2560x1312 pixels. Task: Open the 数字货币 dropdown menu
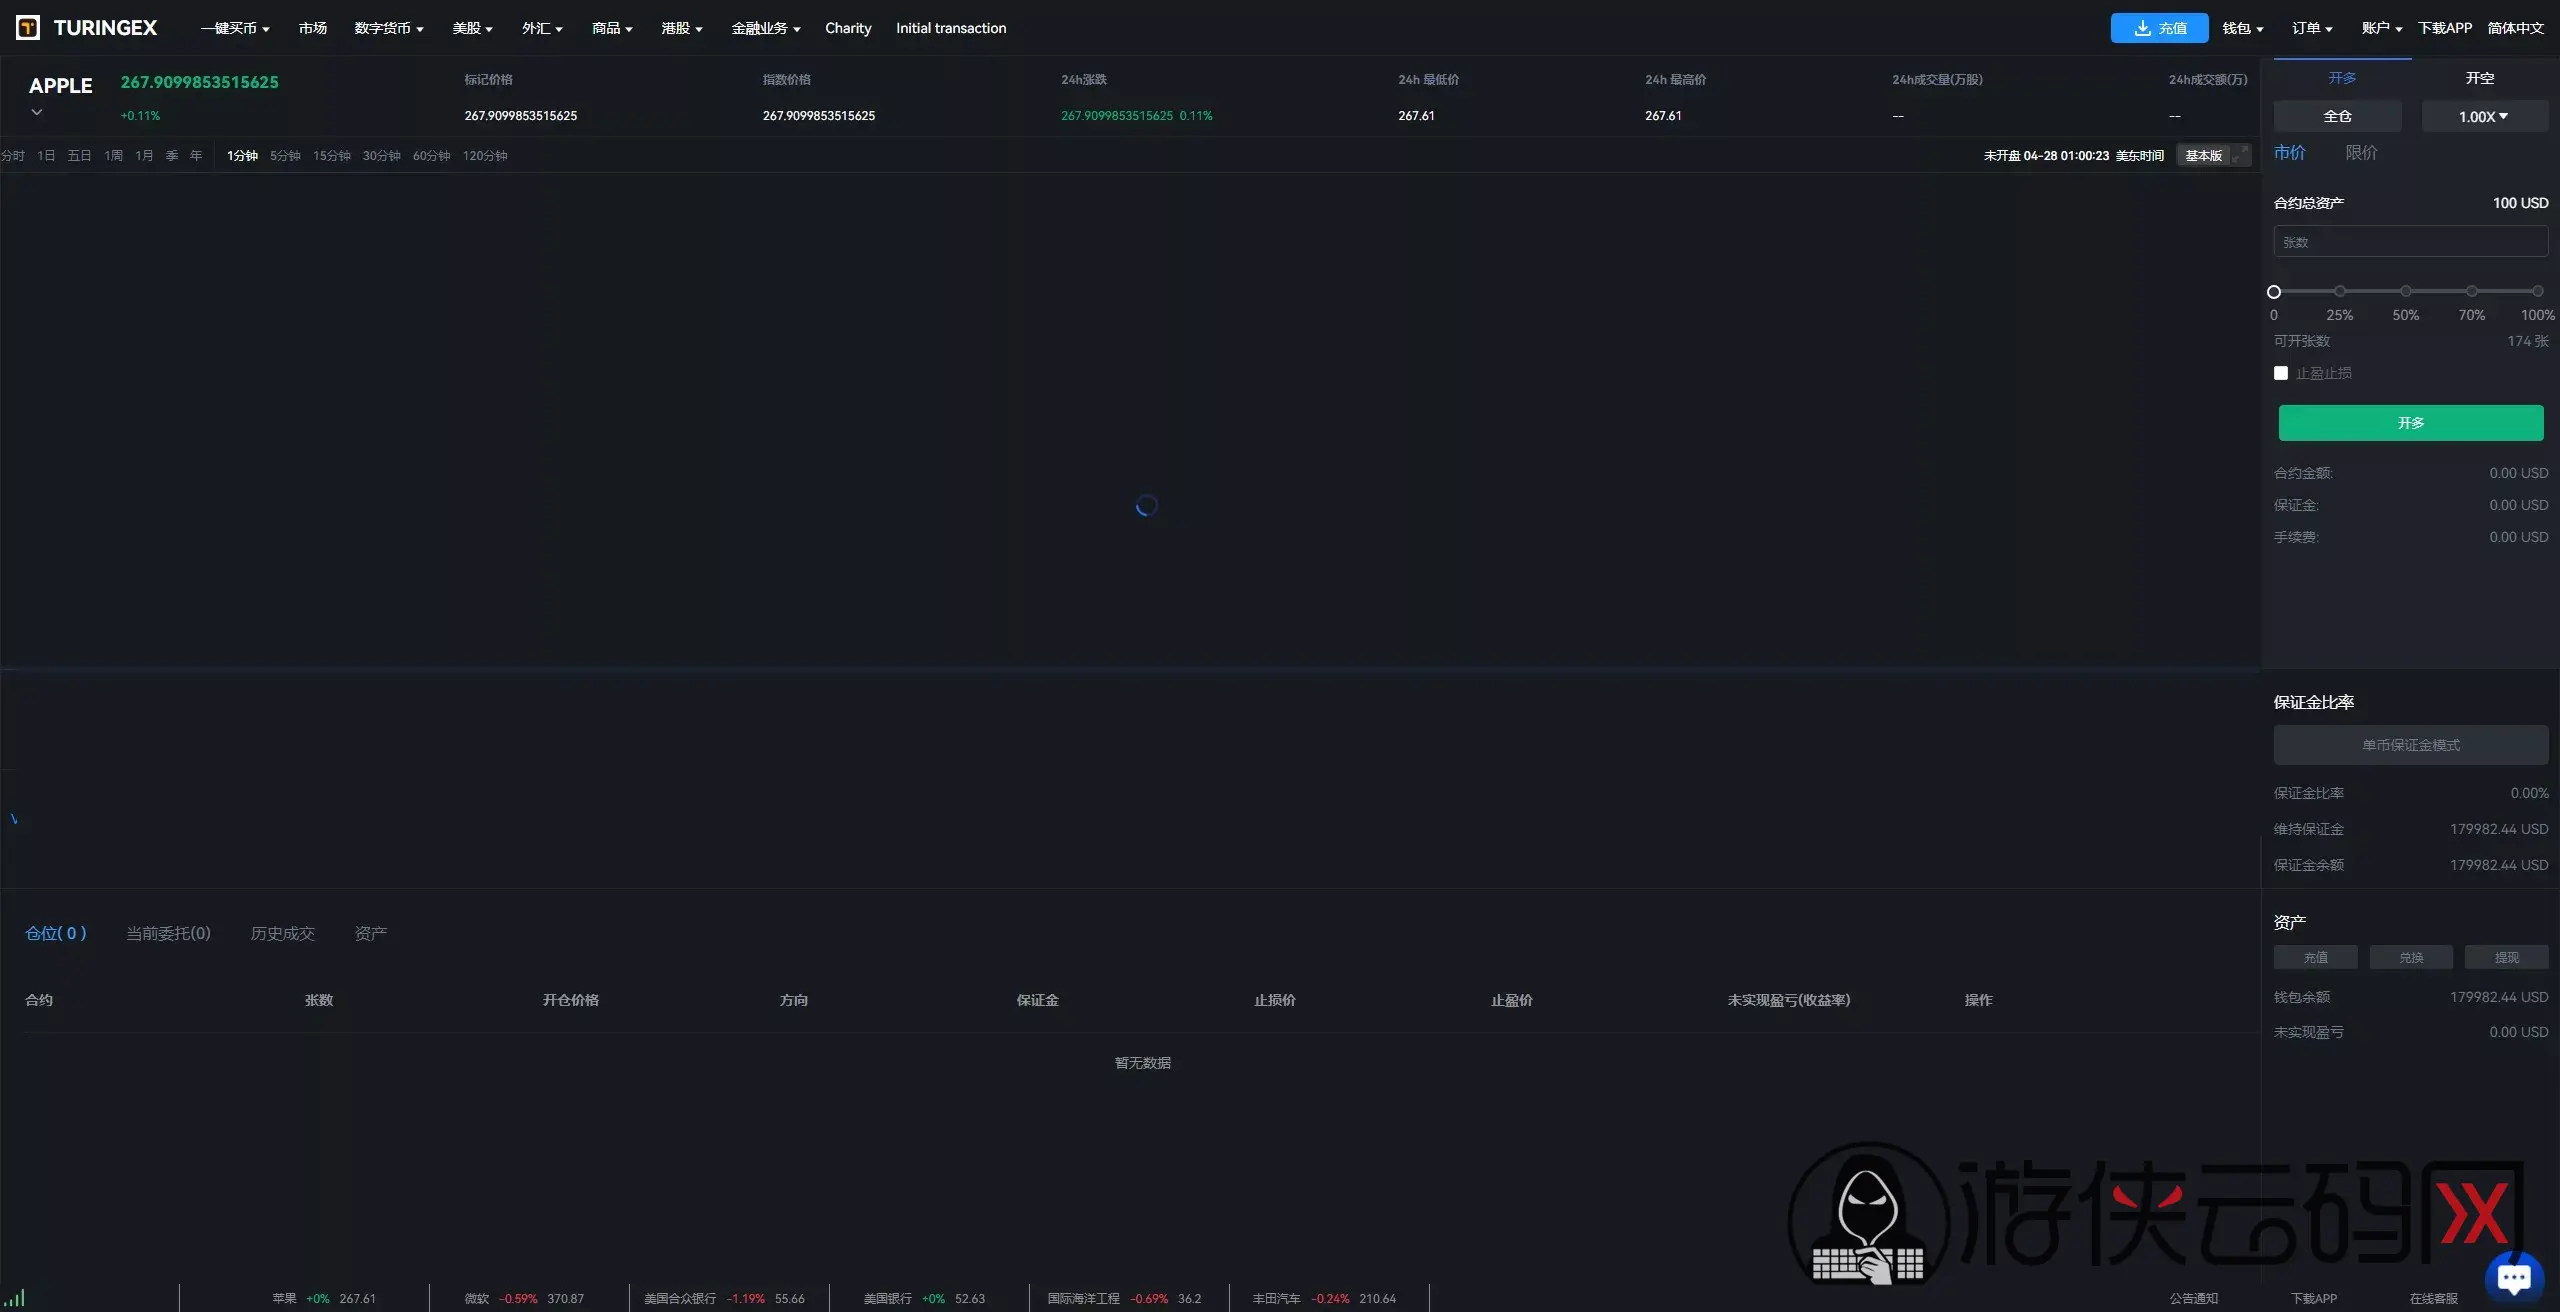389,28
